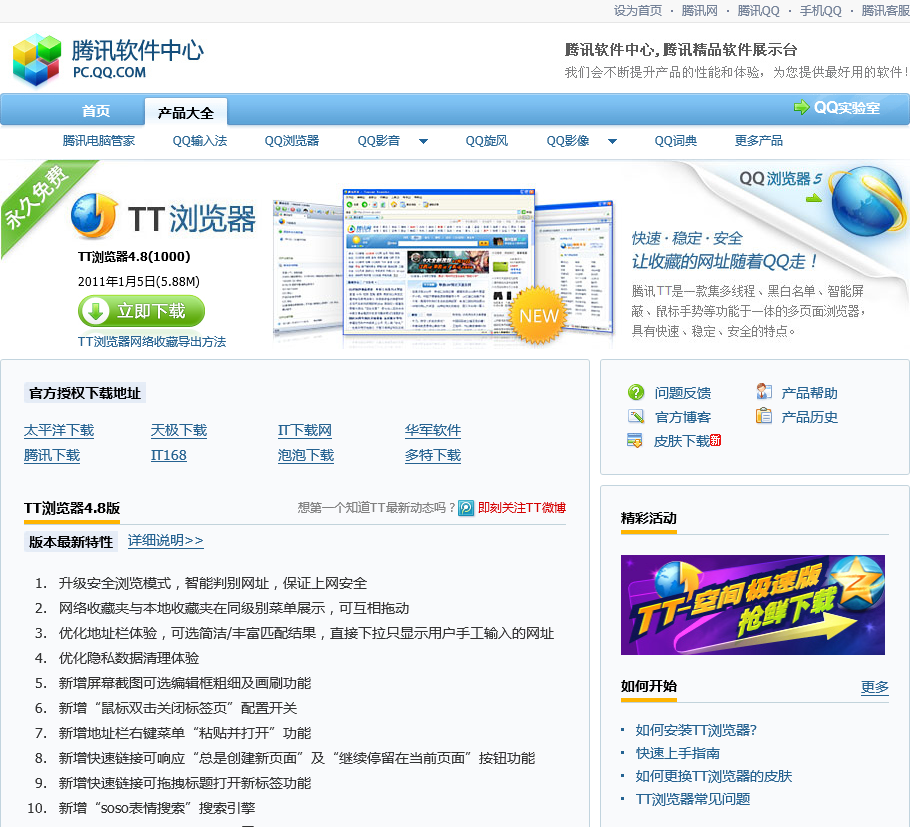
Task: Click text 升级安全浏览模式 feature line
Action: pyautogui.click(x=212, y=583)
